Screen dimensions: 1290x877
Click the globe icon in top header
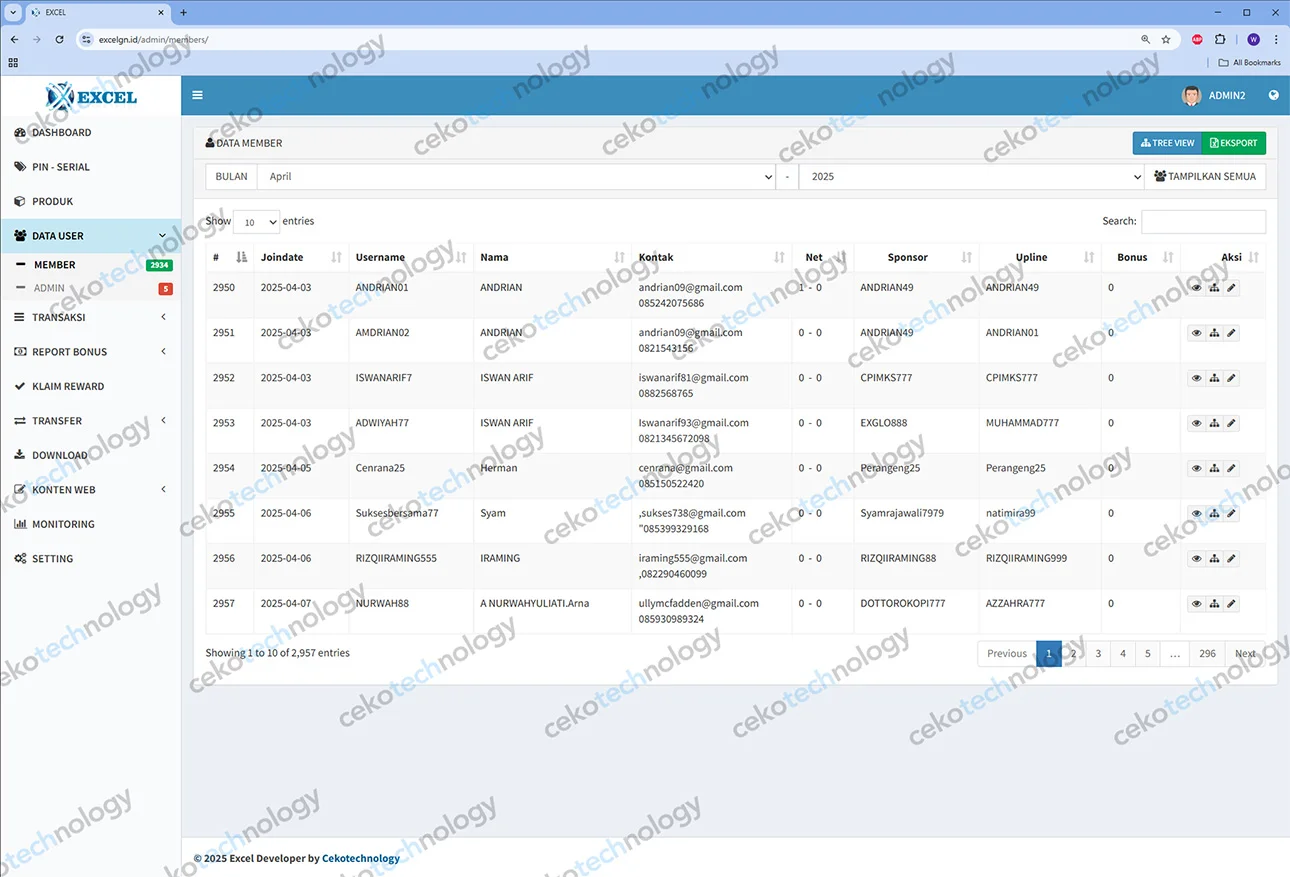[x=1273, y=95]
